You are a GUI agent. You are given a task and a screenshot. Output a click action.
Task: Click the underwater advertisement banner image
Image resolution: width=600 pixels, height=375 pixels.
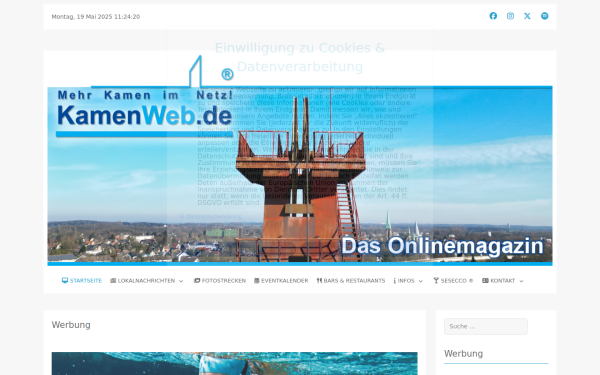(235, 364)
